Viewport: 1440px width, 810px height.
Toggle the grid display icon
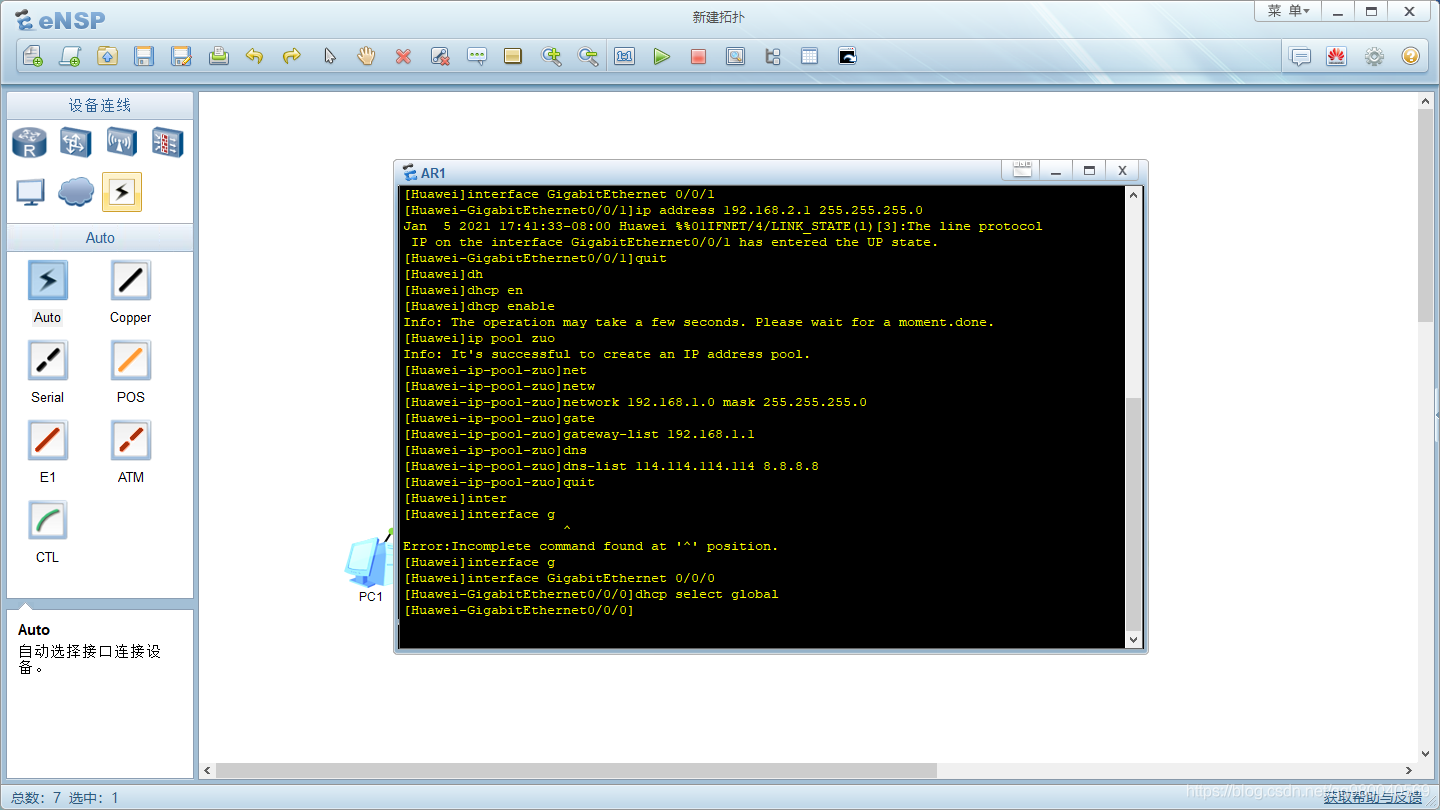(x=809, y=56)
